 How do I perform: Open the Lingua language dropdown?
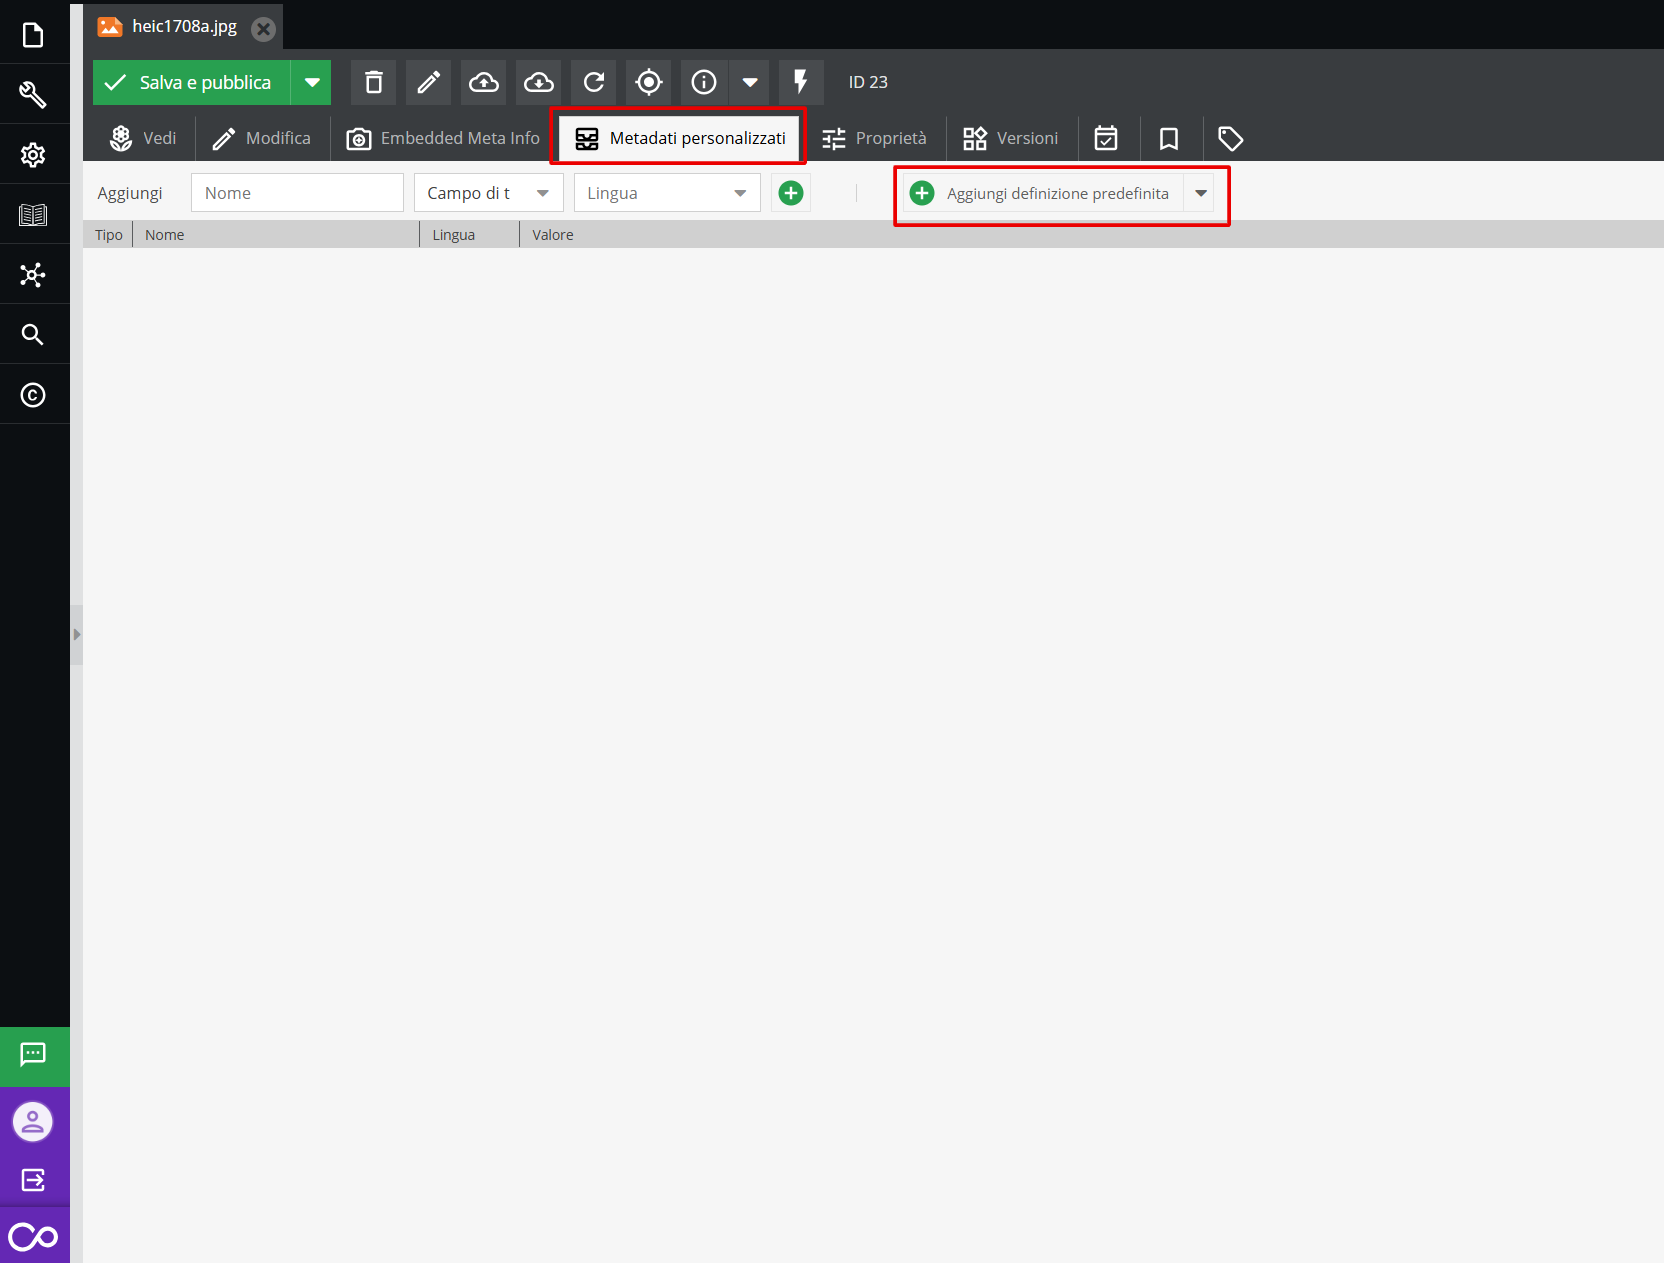pyautogui.click(x=666, y=193)
